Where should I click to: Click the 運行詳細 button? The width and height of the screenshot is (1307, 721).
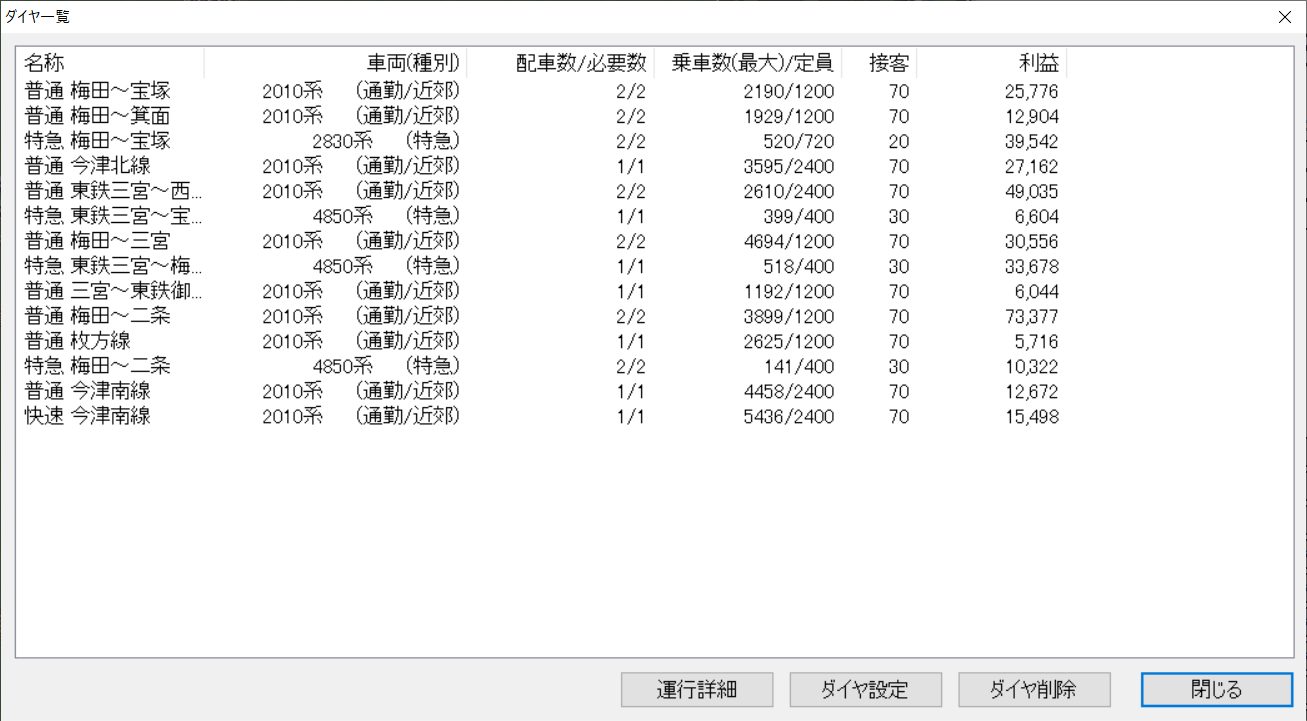click(x=697, y=689)
